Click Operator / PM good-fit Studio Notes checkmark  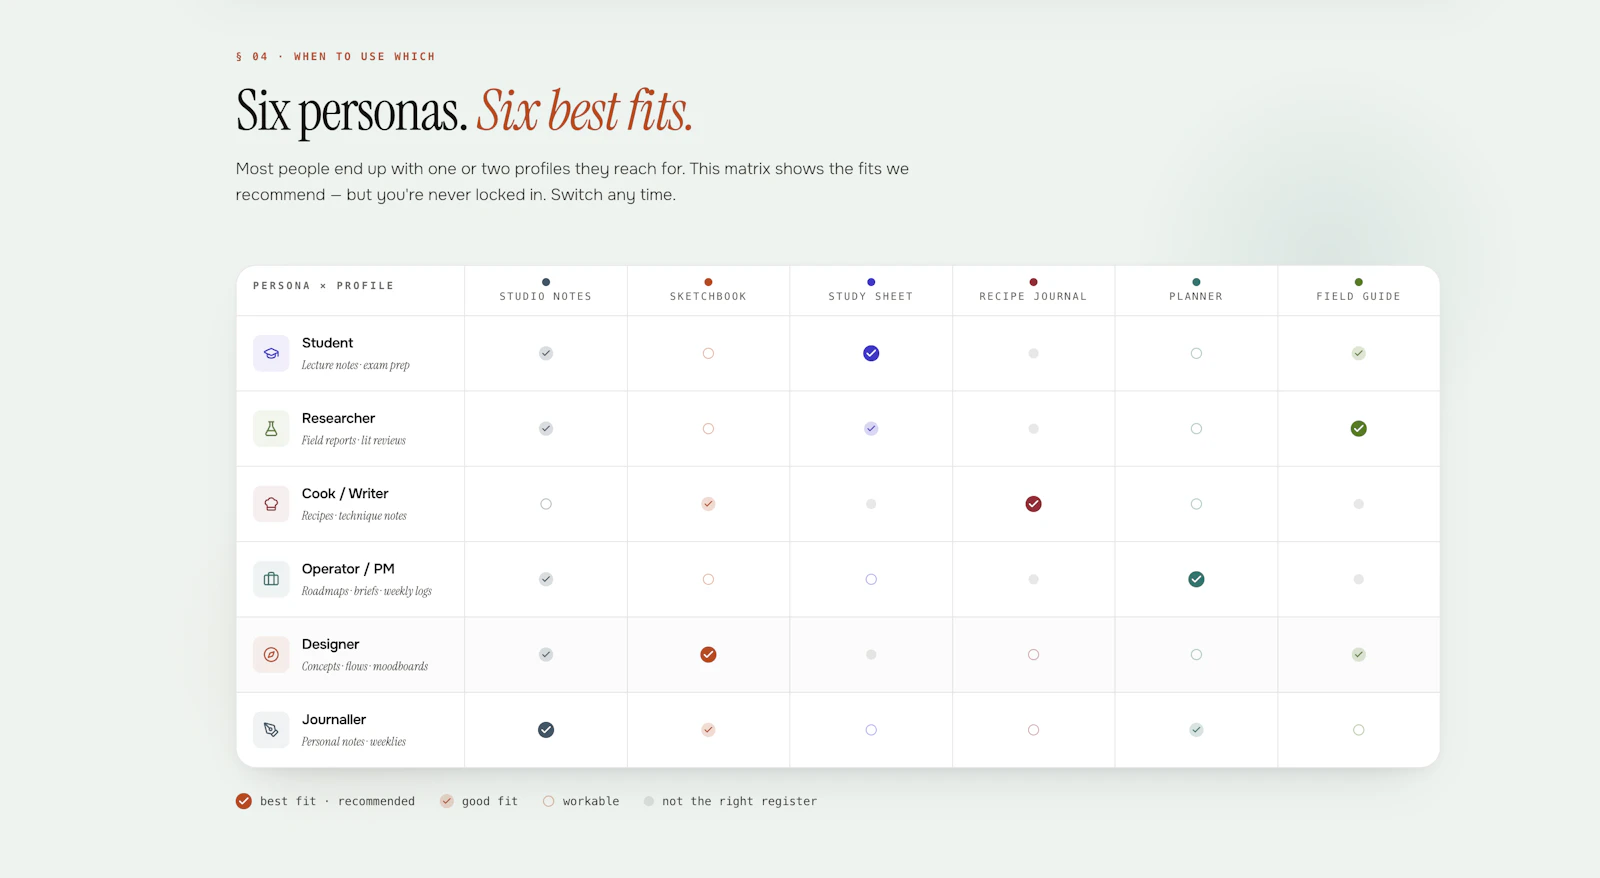546,579
